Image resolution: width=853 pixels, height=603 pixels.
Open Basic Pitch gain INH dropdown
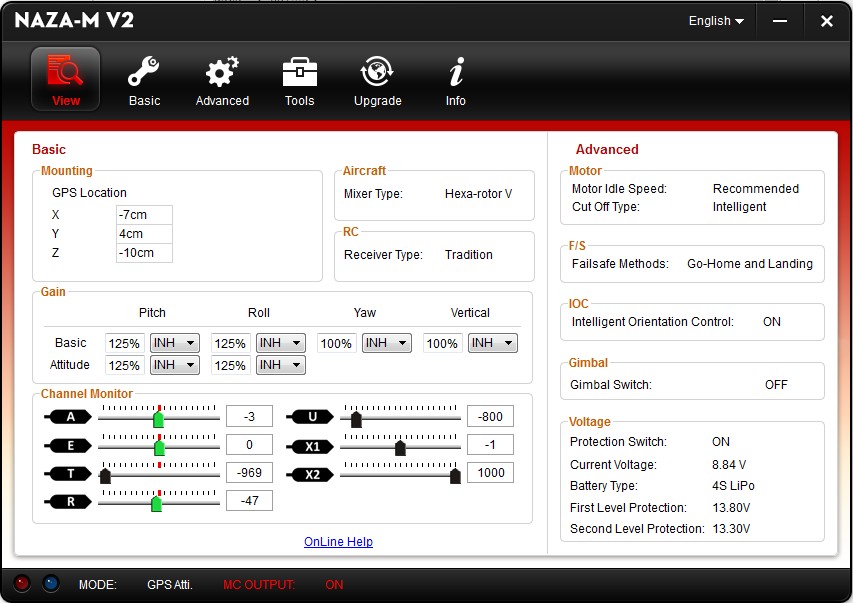(x=174, y=343)
